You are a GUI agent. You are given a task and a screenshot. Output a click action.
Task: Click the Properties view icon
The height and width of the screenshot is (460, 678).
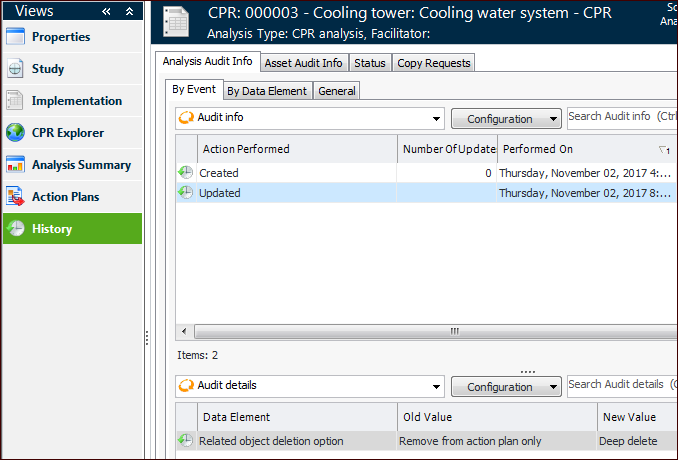point(15,37)
